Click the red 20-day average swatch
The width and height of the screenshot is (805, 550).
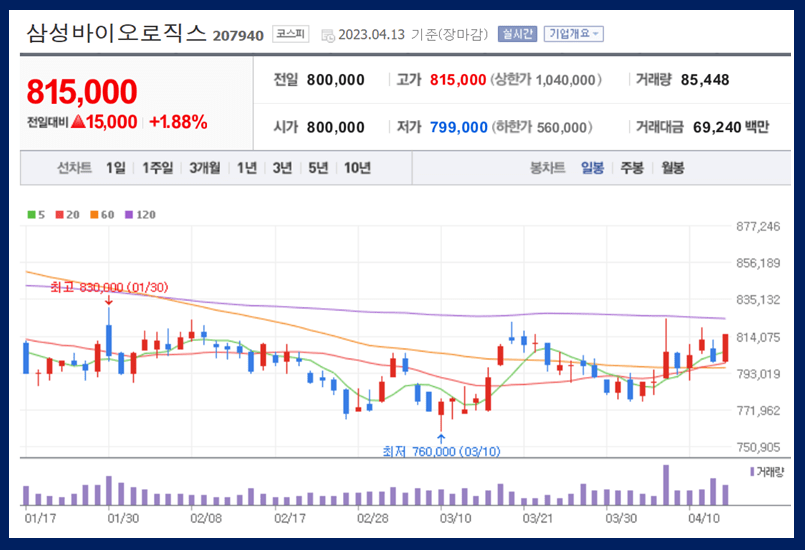pyautogui.click(x=60, y=215)
